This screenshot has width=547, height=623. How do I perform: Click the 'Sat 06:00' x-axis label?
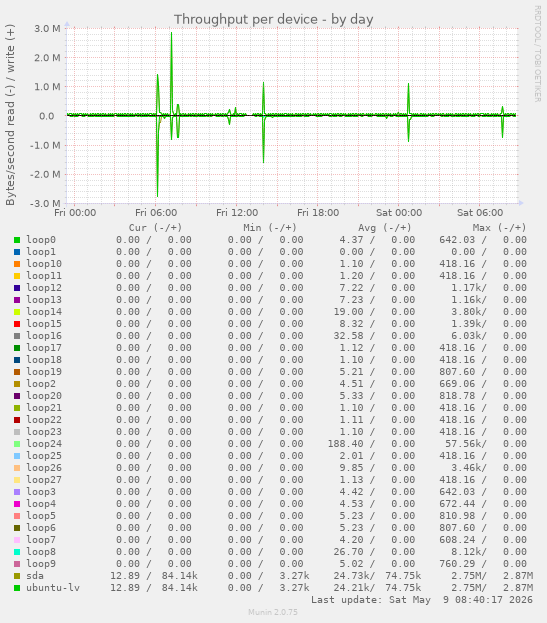[480, 213]
